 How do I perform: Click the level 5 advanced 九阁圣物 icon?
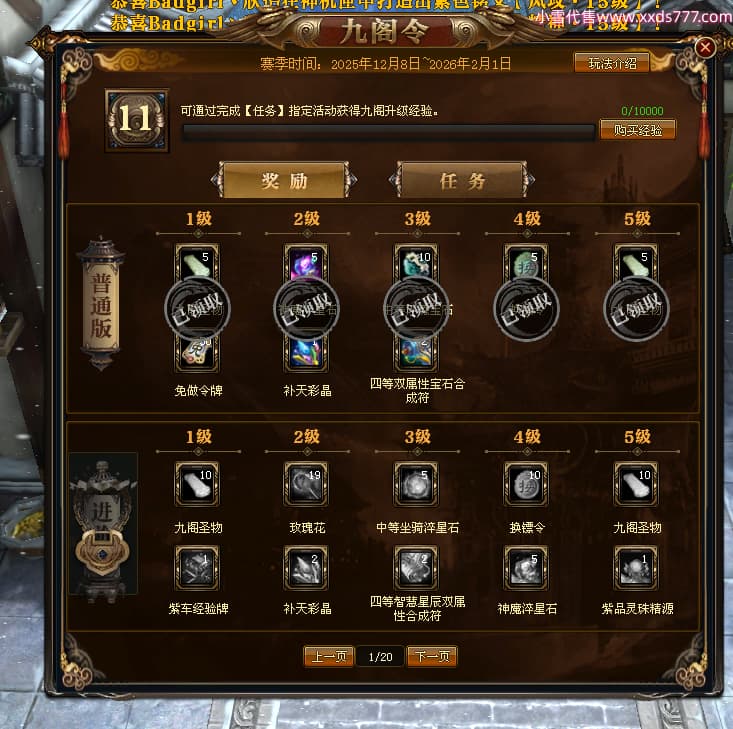tap(636, 484)
